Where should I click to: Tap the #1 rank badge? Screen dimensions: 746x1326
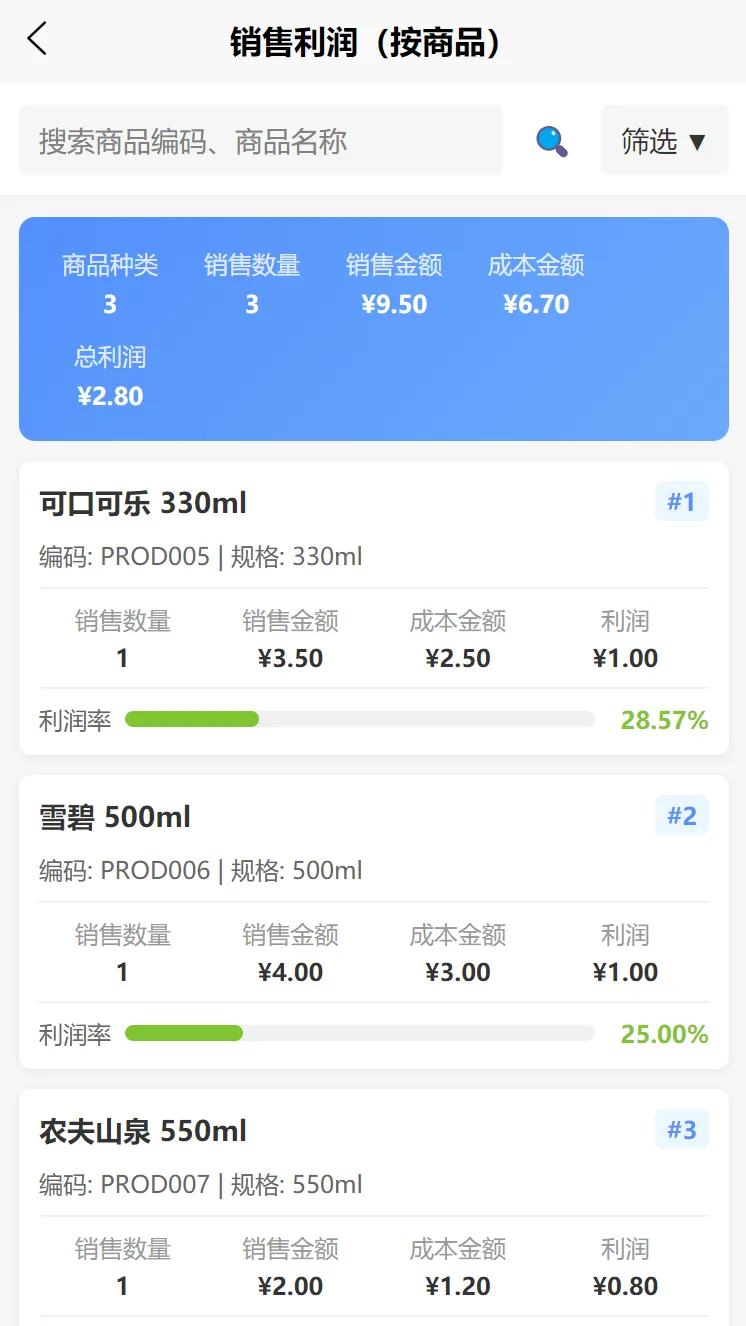pyautogui.click(x=681, y=502)
